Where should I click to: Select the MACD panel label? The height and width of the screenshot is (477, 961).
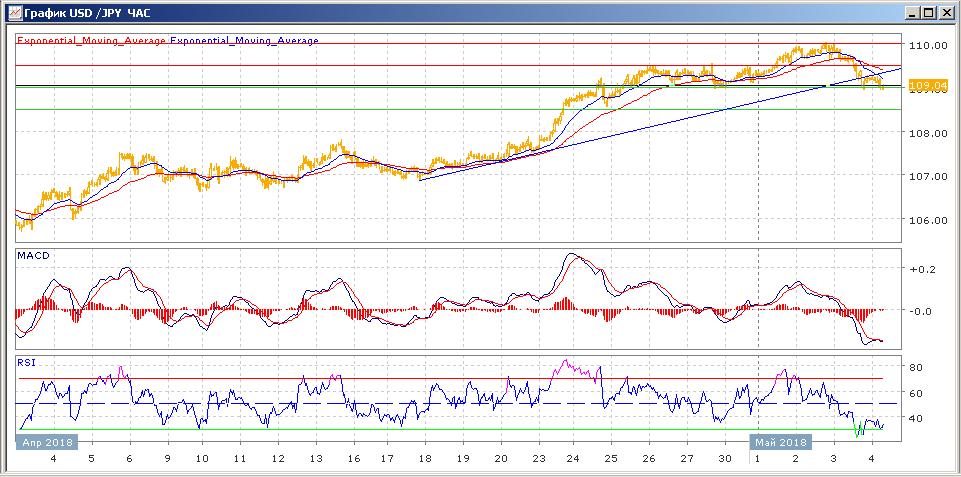(34, 255)
